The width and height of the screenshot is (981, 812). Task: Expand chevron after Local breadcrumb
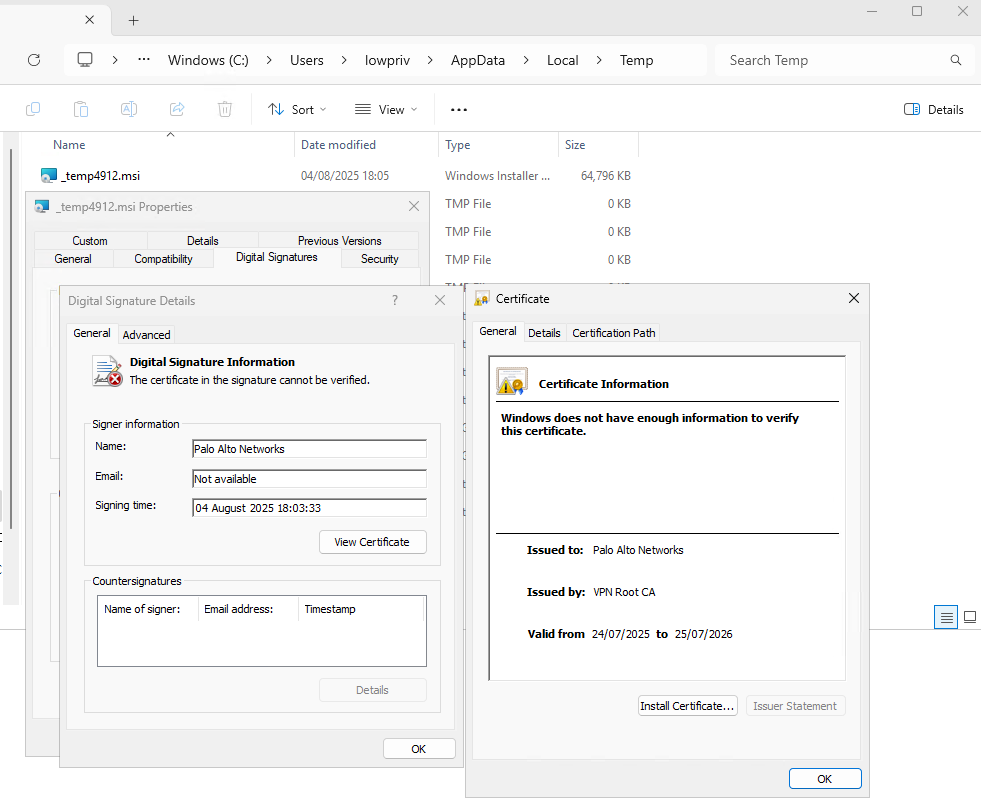pyautogui.click(x=599, y=60)
